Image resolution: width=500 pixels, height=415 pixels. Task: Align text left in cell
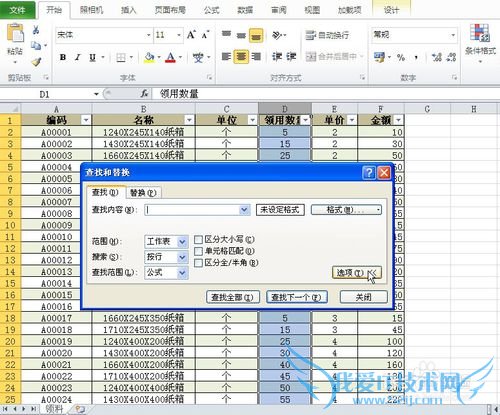pos(226,57)
